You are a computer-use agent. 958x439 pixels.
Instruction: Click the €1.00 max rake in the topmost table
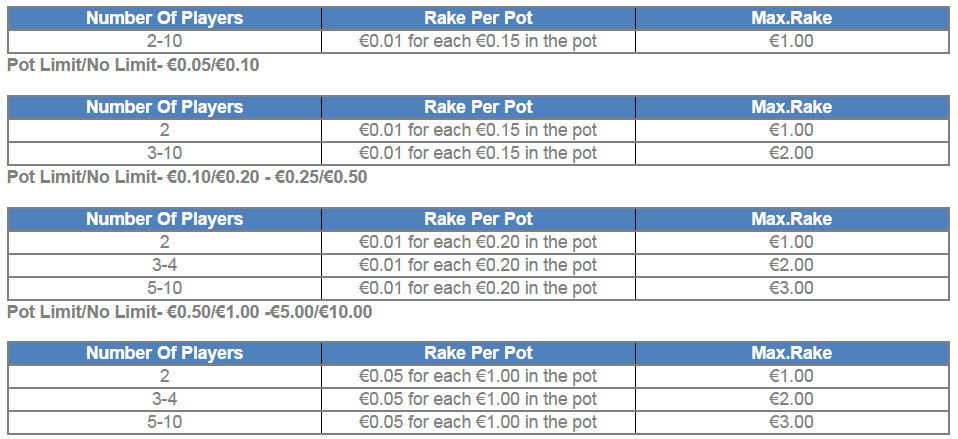coord(791,41)
